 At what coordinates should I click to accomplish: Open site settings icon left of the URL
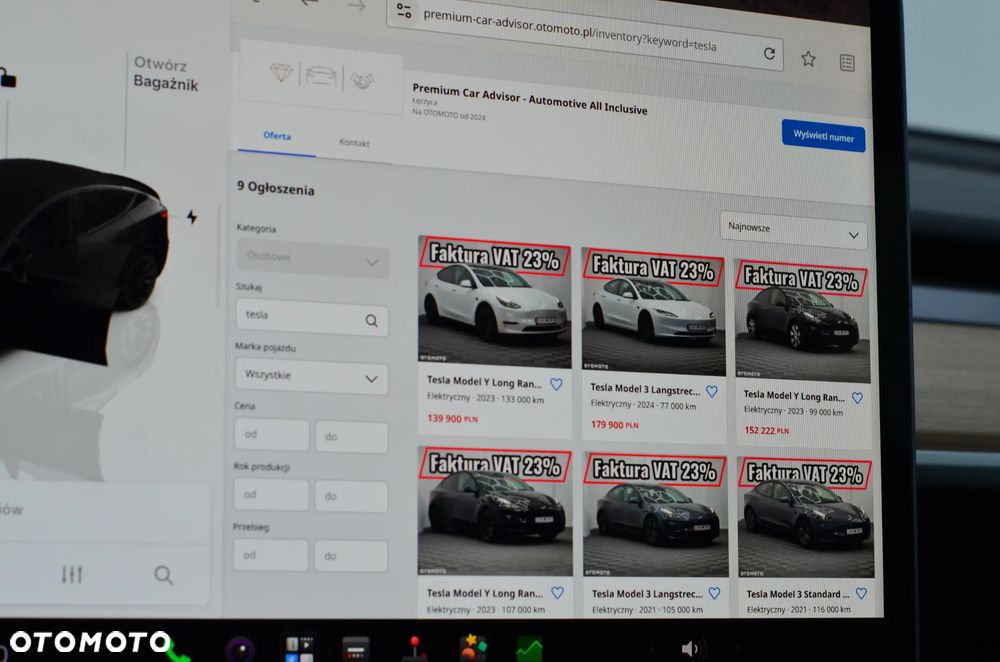pyautogui.click(x=404, y=10)
